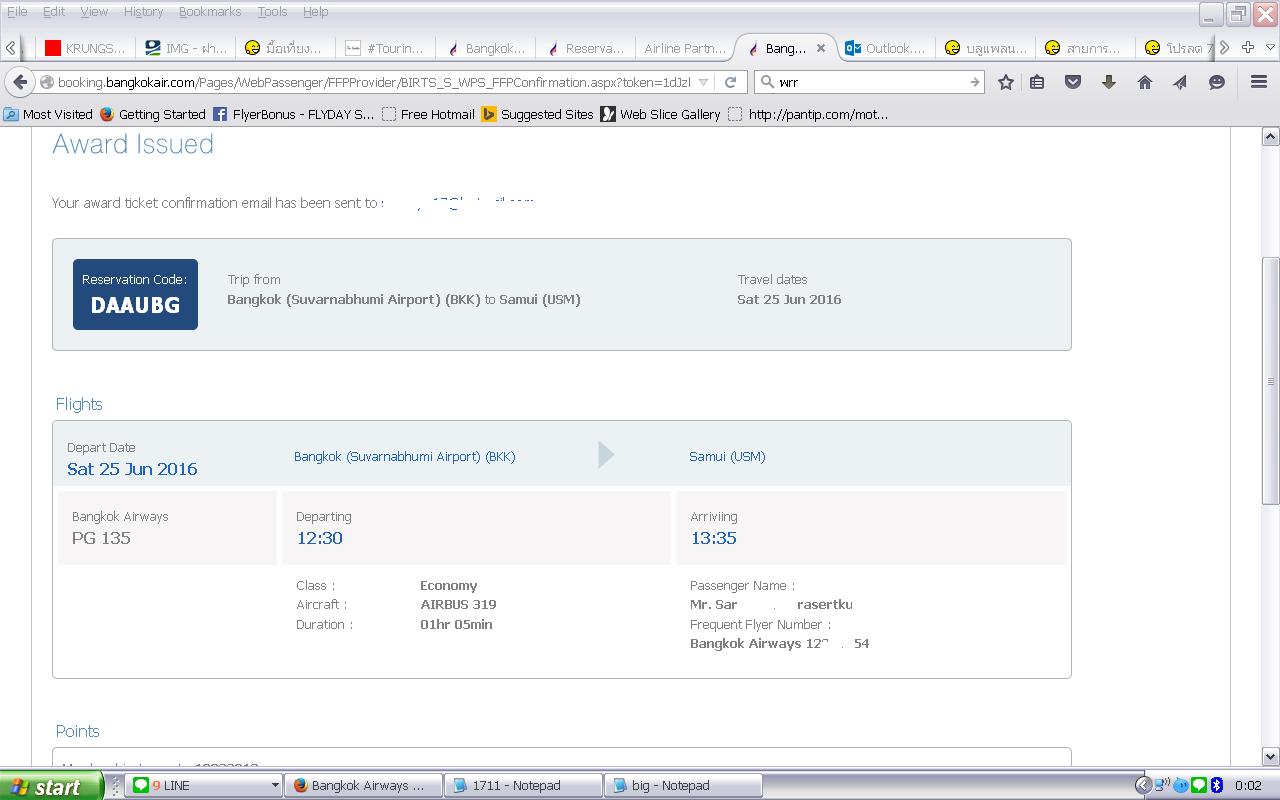The height and width of the screenshot is (800, 1280).
Task: Open the Suggested Sites bookmark
Action: pos(538,114)
